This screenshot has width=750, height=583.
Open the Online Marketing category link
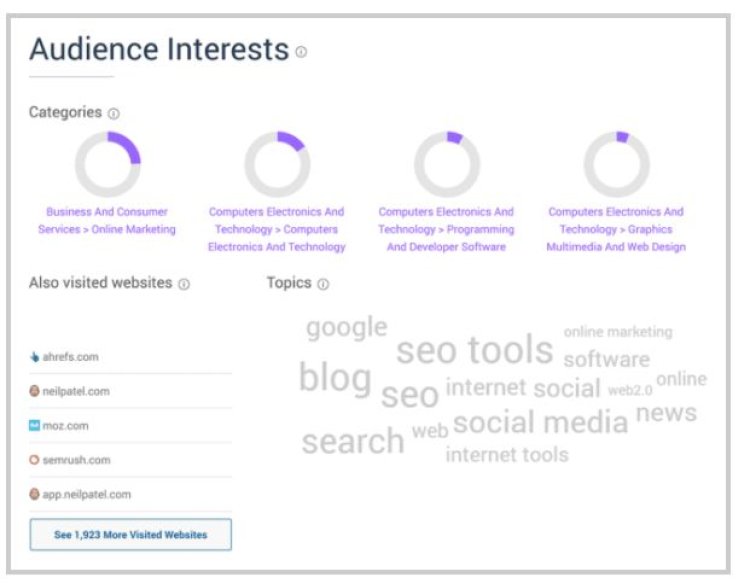107,220
